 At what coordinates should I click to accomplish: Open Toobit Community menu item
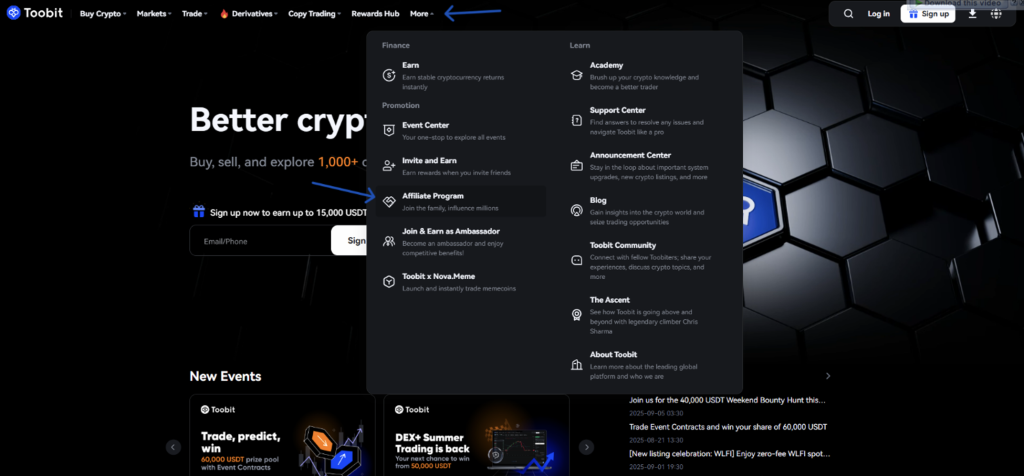(x=648, y=260)
